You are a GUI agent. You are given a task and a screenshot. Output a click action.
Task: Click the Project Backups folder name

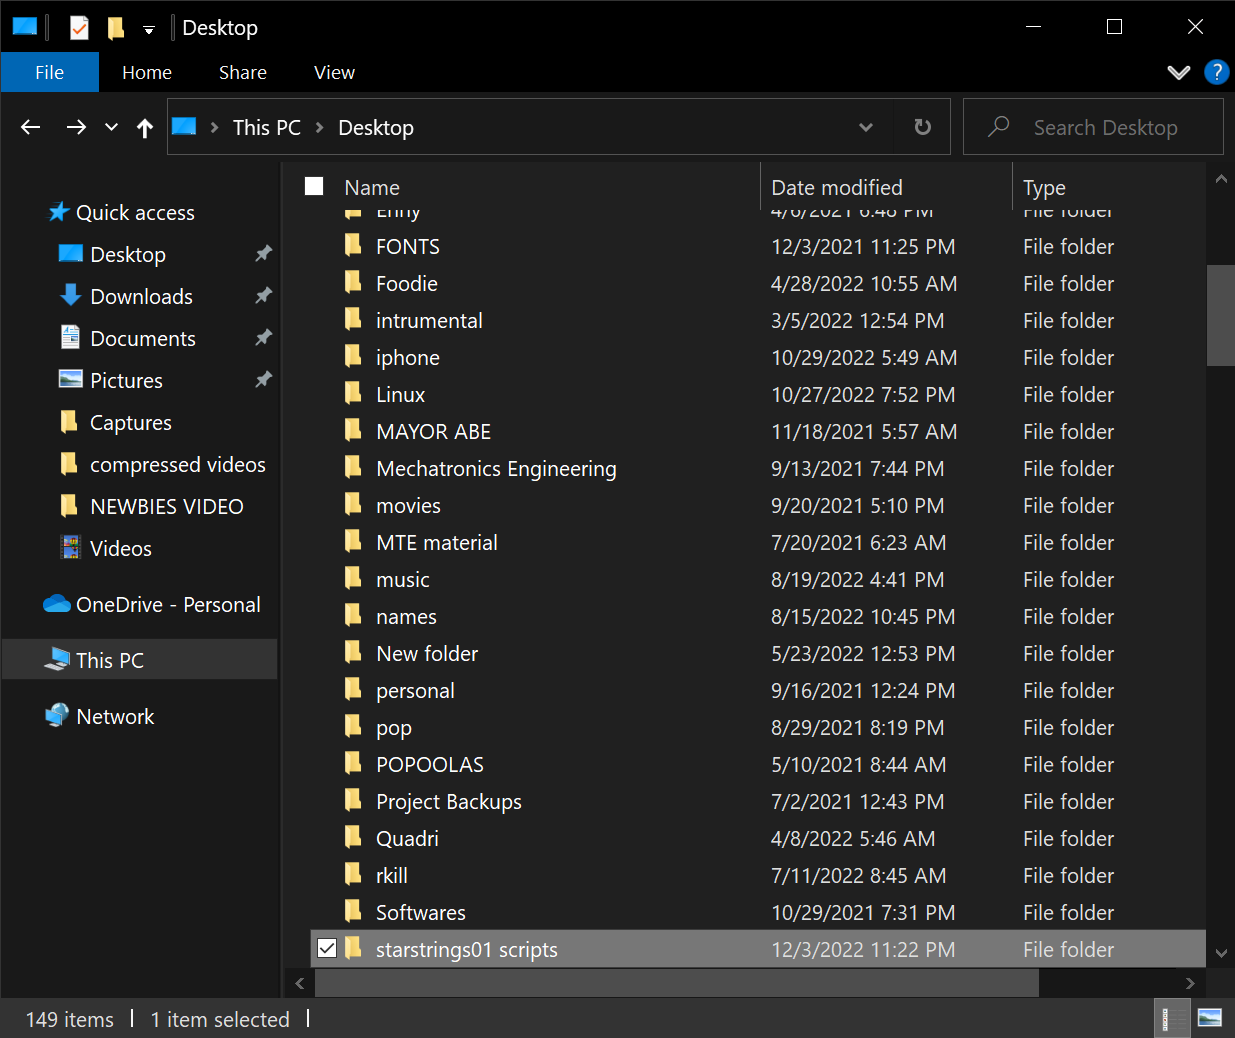pos(449,801)
